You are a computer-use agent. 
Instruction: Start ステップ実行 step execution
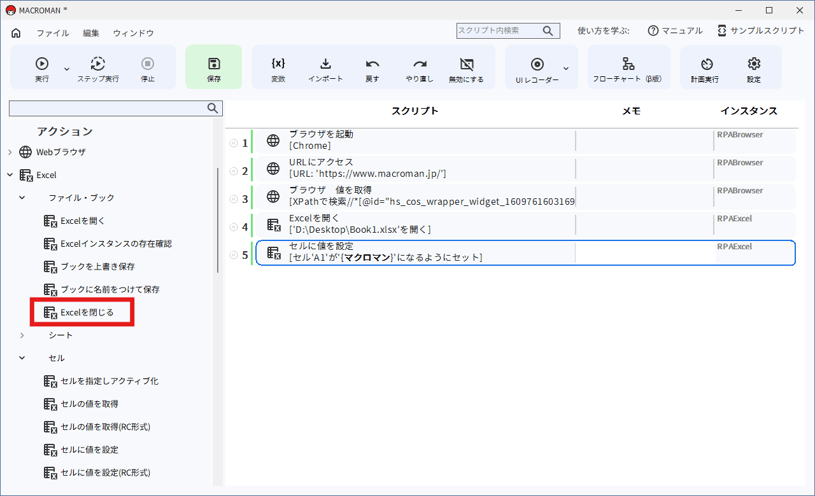point(98,69)
